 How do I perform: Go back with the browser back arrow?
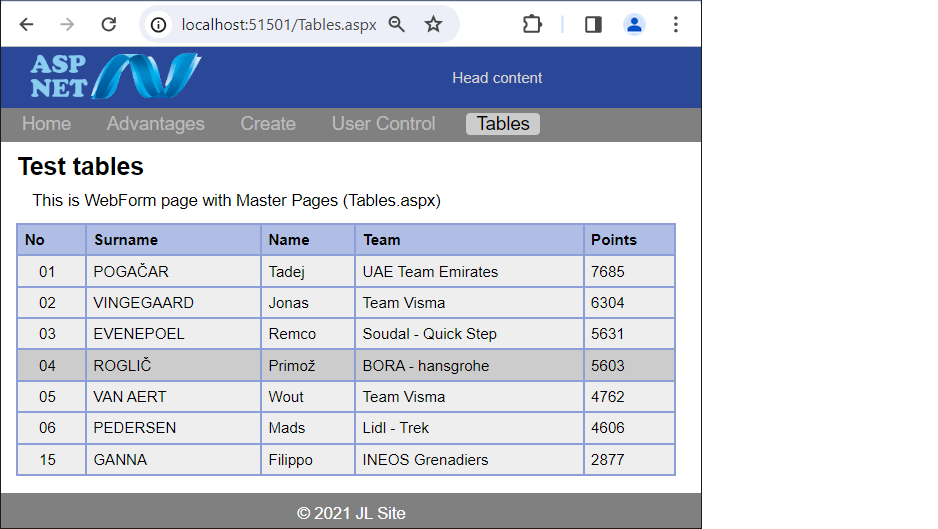pyautogui.click(x=26, y=25)
